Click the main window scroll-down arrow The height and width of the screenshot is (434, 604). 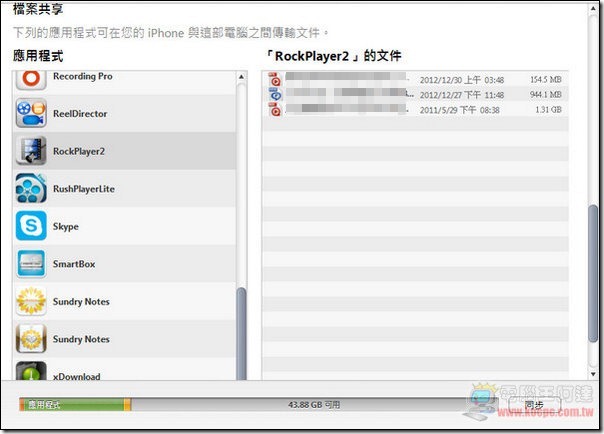(593, 374)
